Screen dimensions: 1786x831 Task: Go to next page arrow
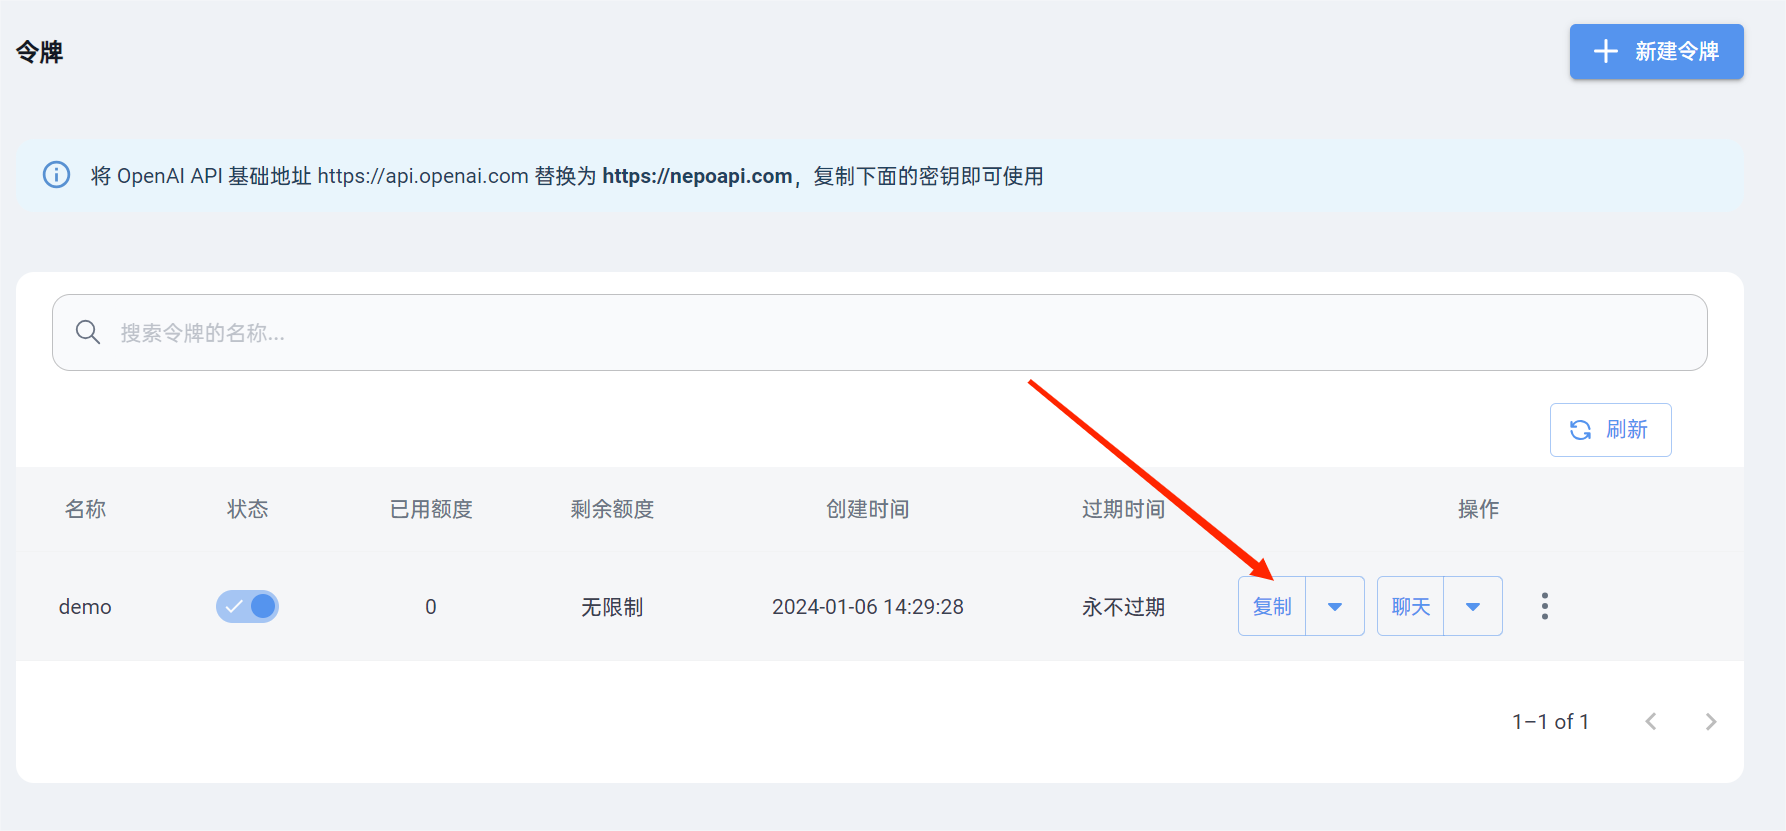click(1711, 721)
